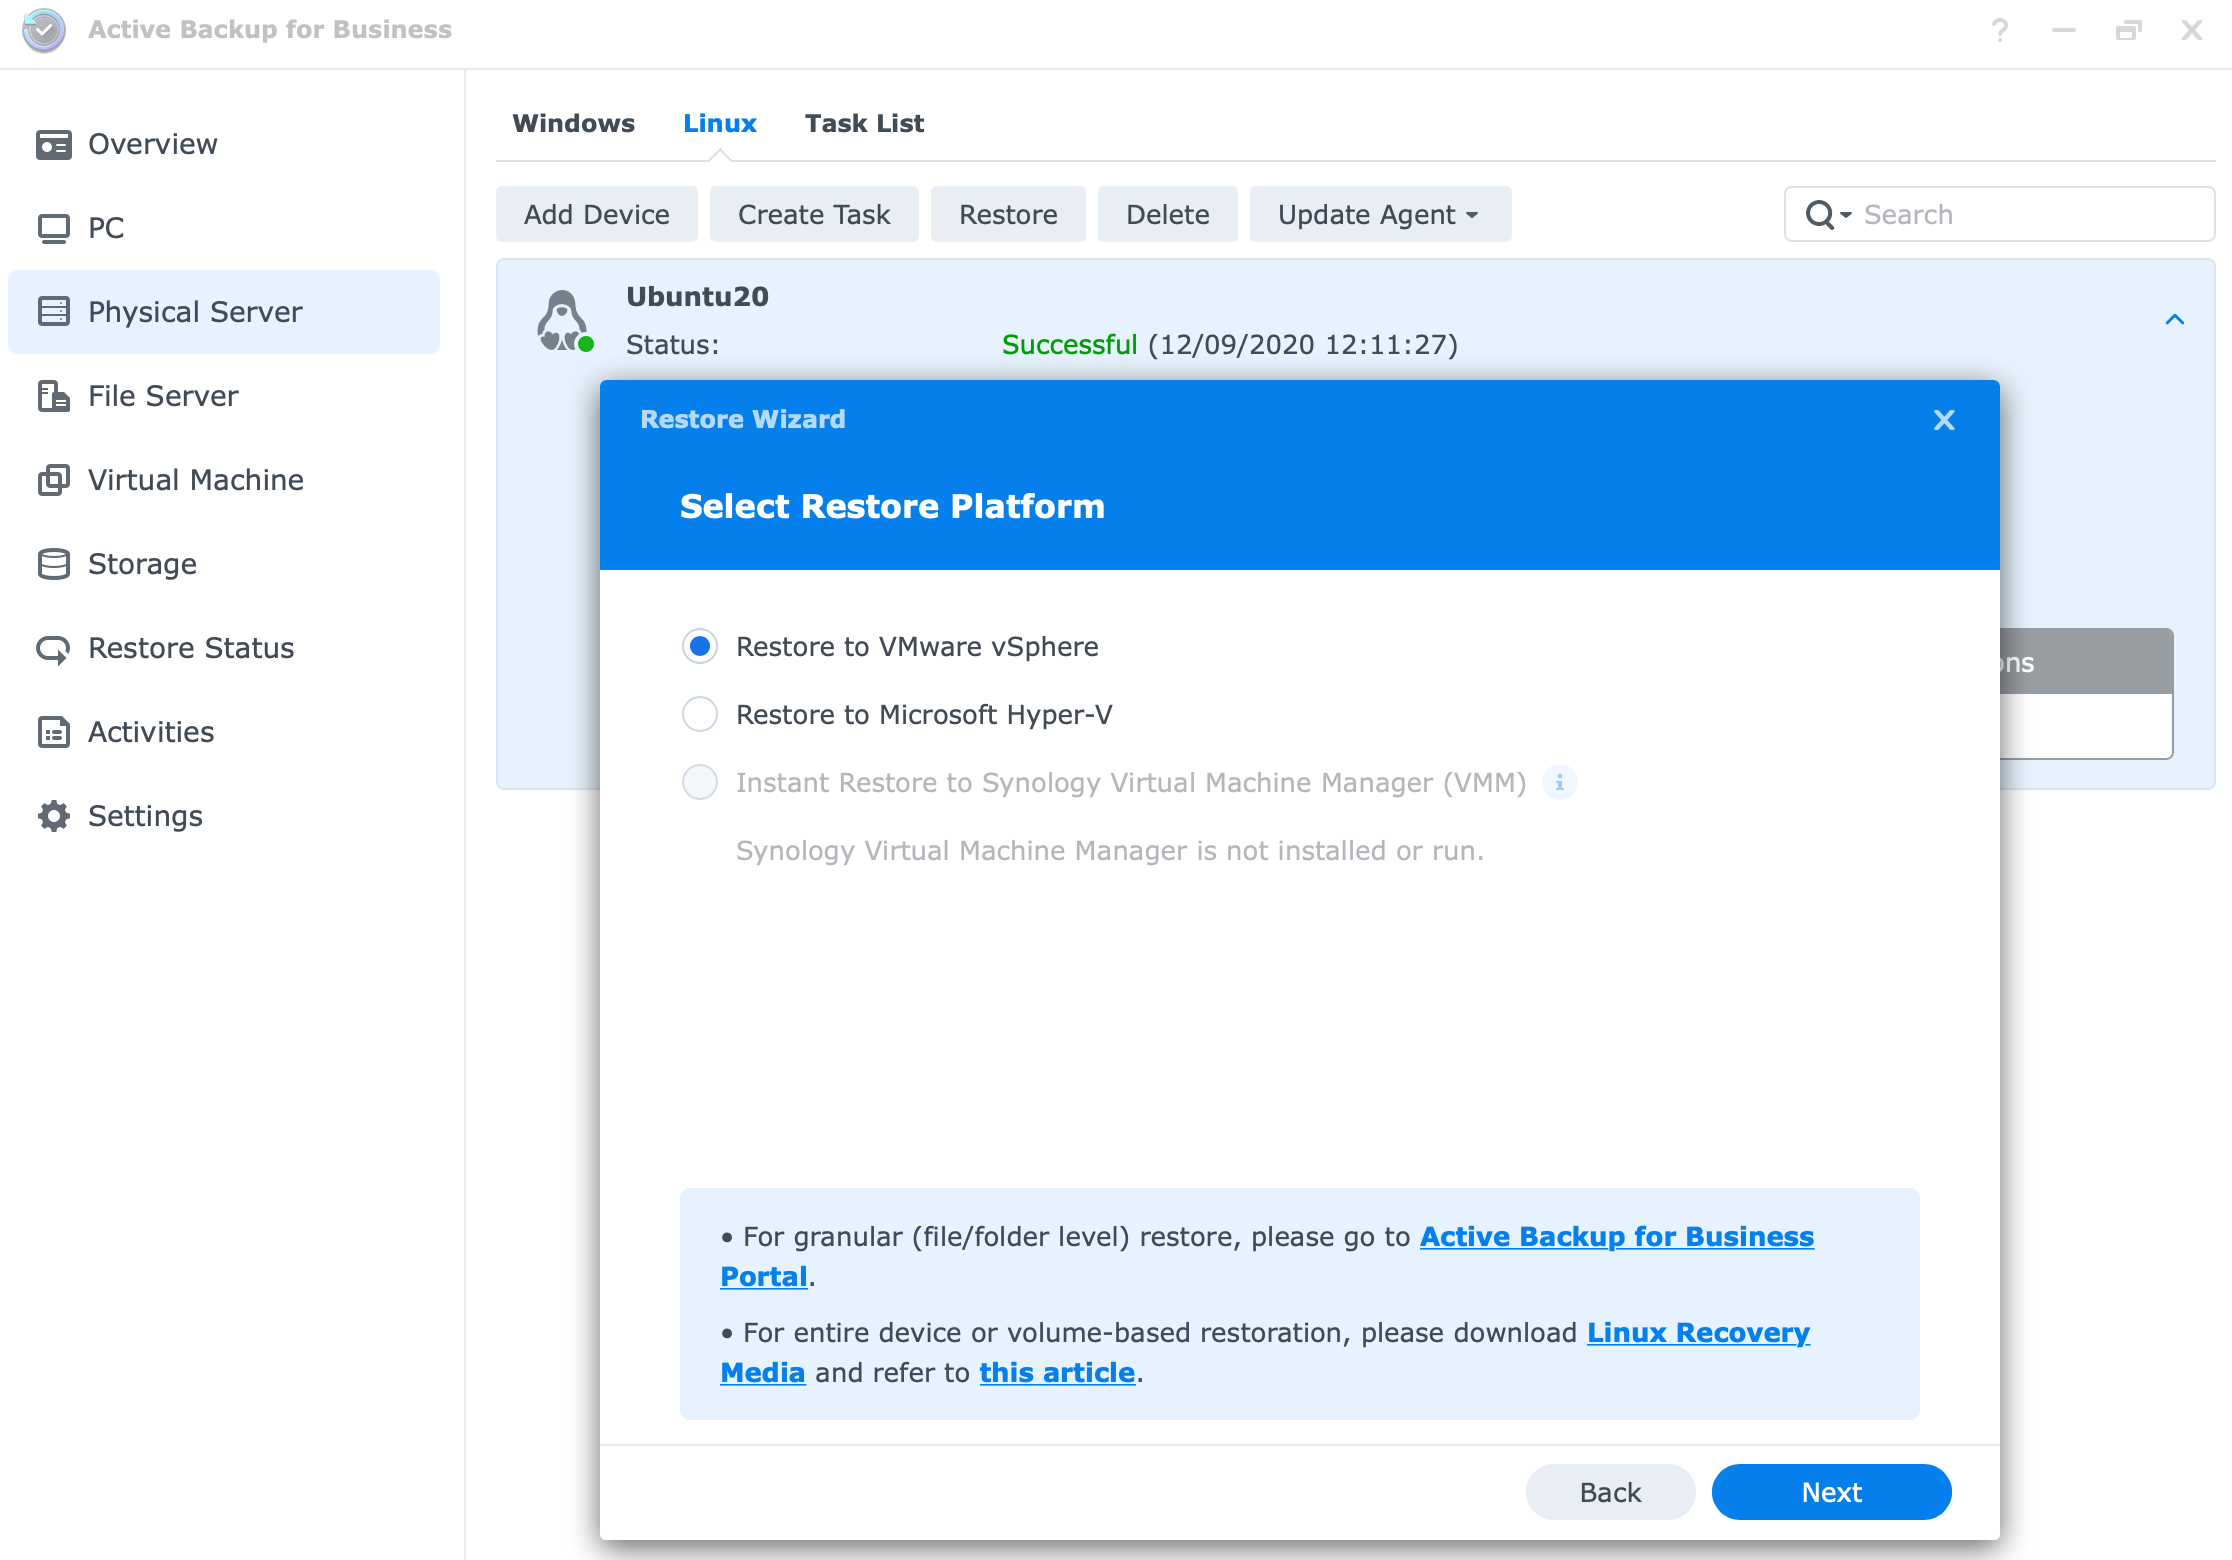Open Overview in the sidebar

(224, 144)
